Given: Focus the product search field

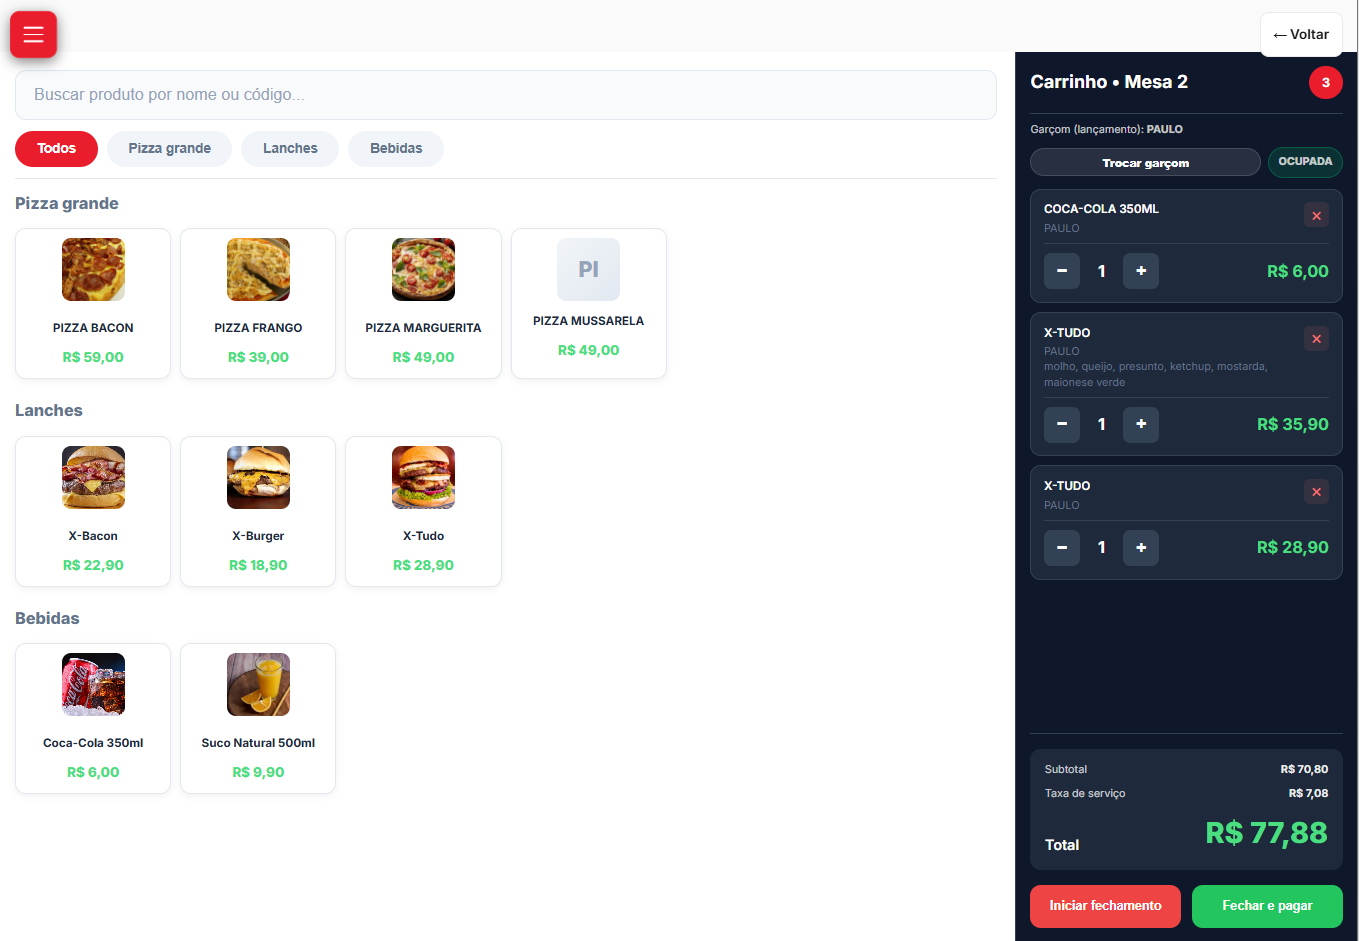Looking at the screenshot, I should coord(505,95).
